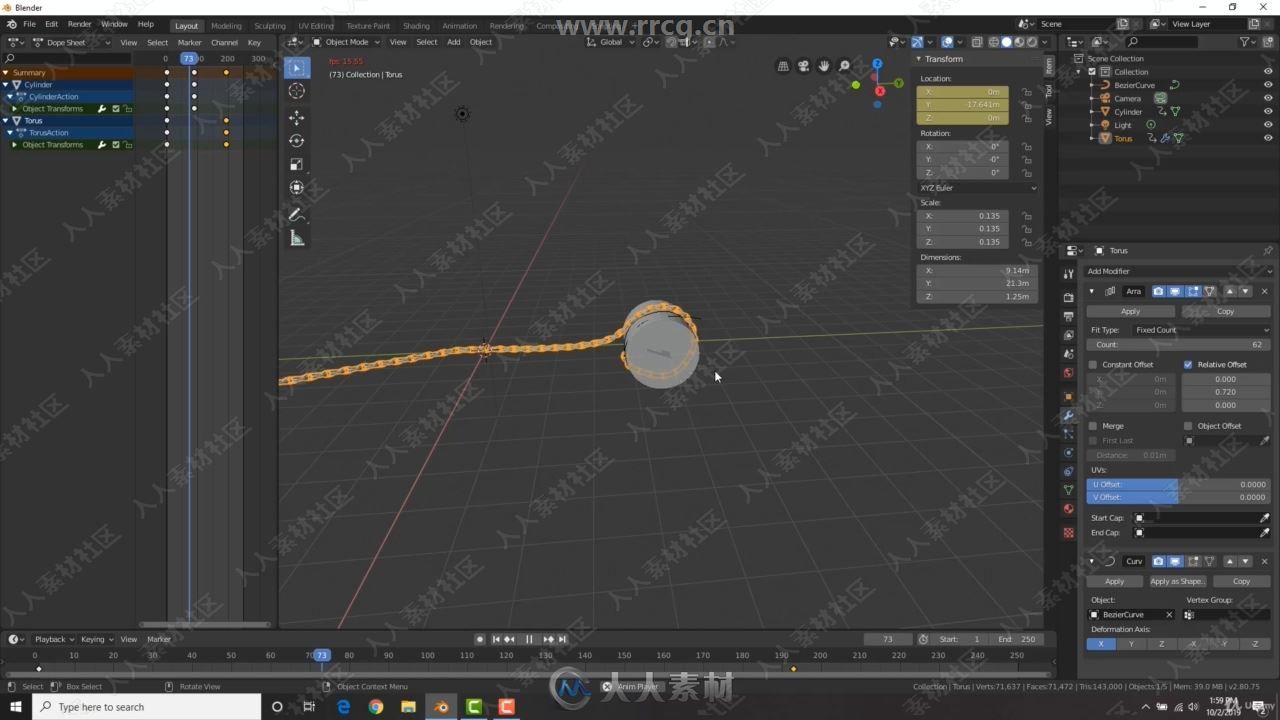Open the Texture properties tab
Viewport: 1280px width, 720px height.
(x=1068, y=532)
